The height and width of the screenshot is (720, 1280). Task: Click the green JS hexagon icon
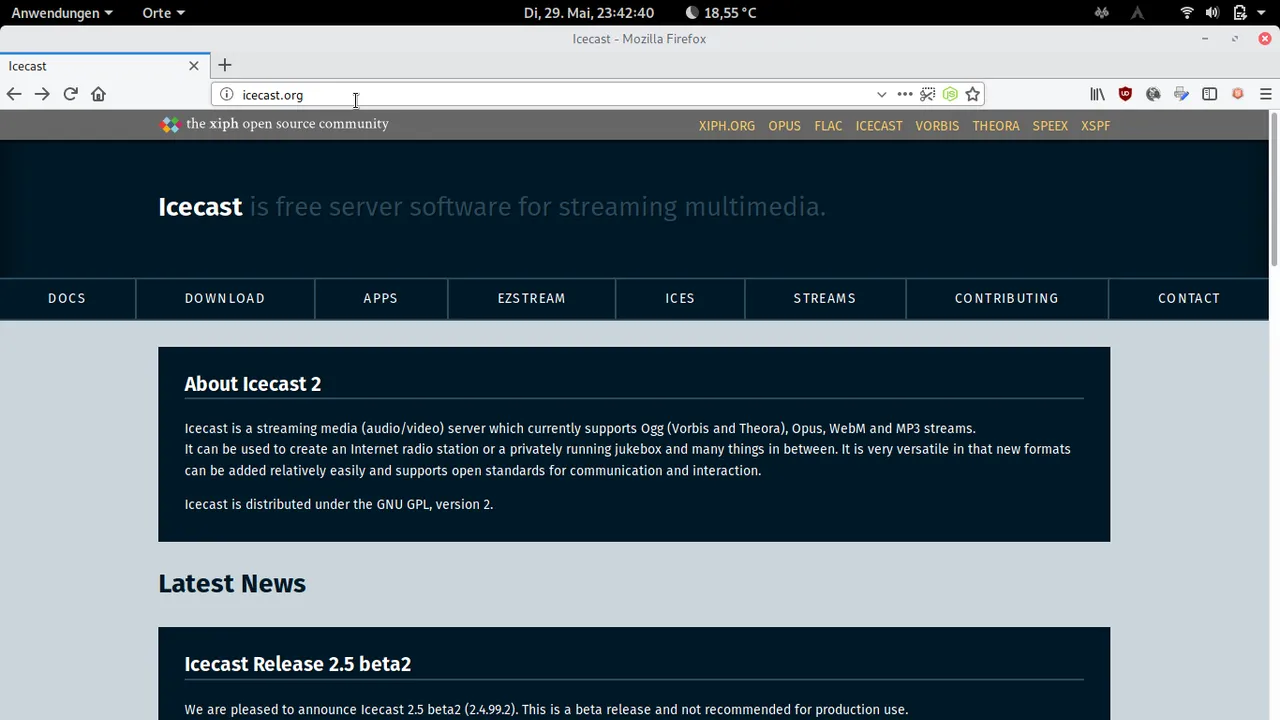[x=950, y=94]
